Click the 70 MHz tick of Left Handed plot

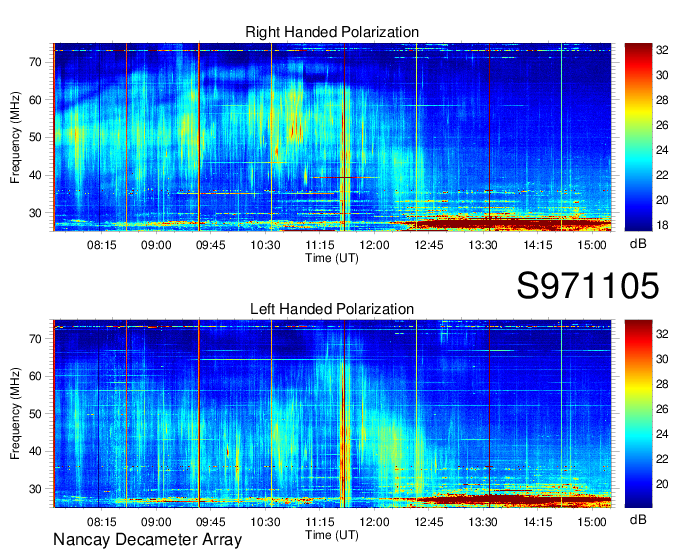(x=36, y=339)
